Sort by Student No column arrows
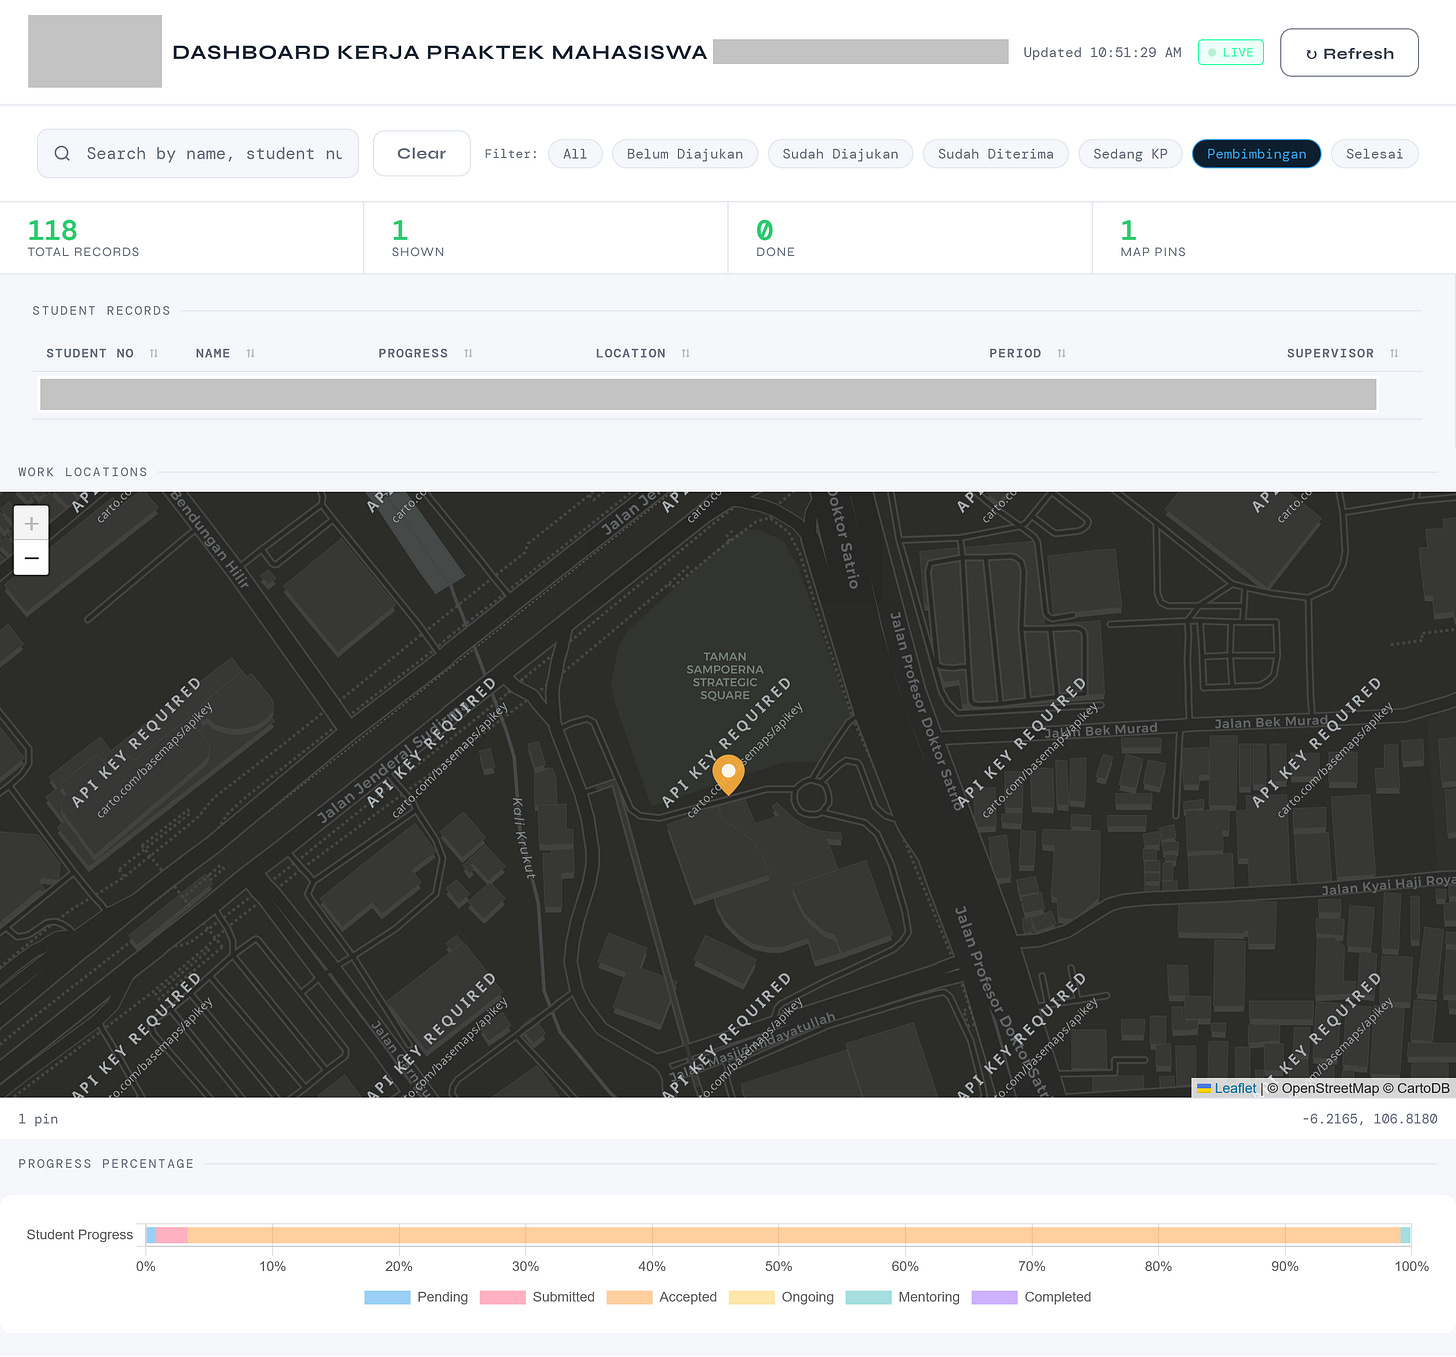 (x=154, y=353)
